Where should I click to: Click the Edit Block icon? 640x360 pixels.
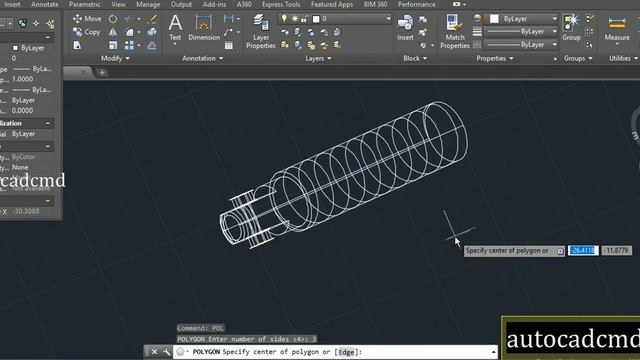click(x=423, y=32)
